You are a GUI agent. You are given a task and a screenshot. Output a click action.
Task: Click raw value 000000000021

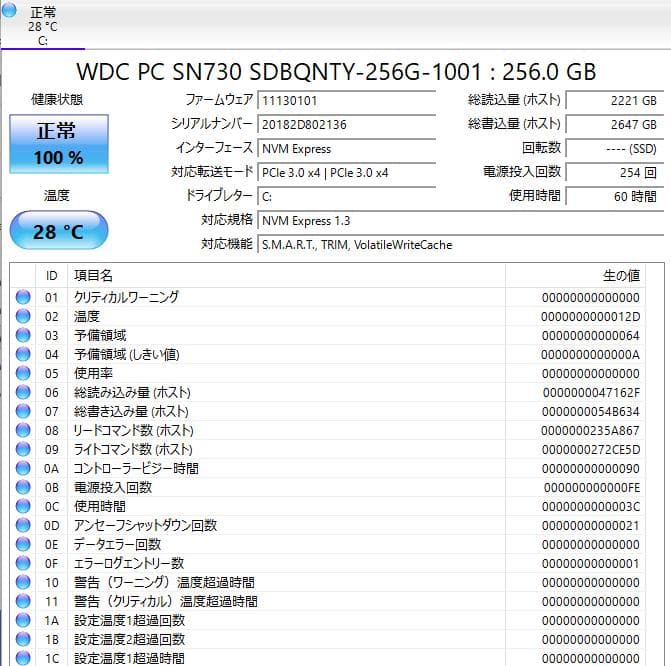tap(591, 526)
